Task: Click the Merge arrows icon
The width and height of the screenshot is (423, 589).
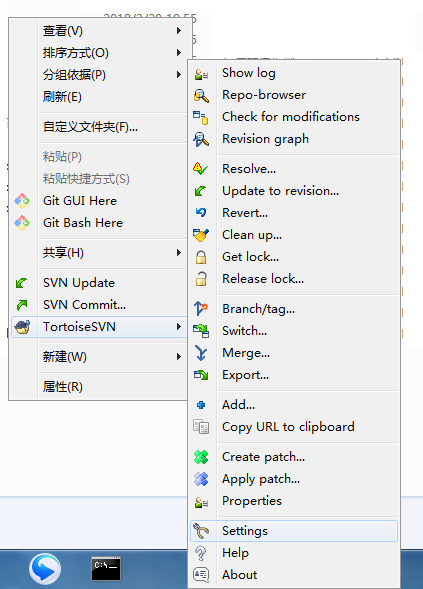Action: 201,353
